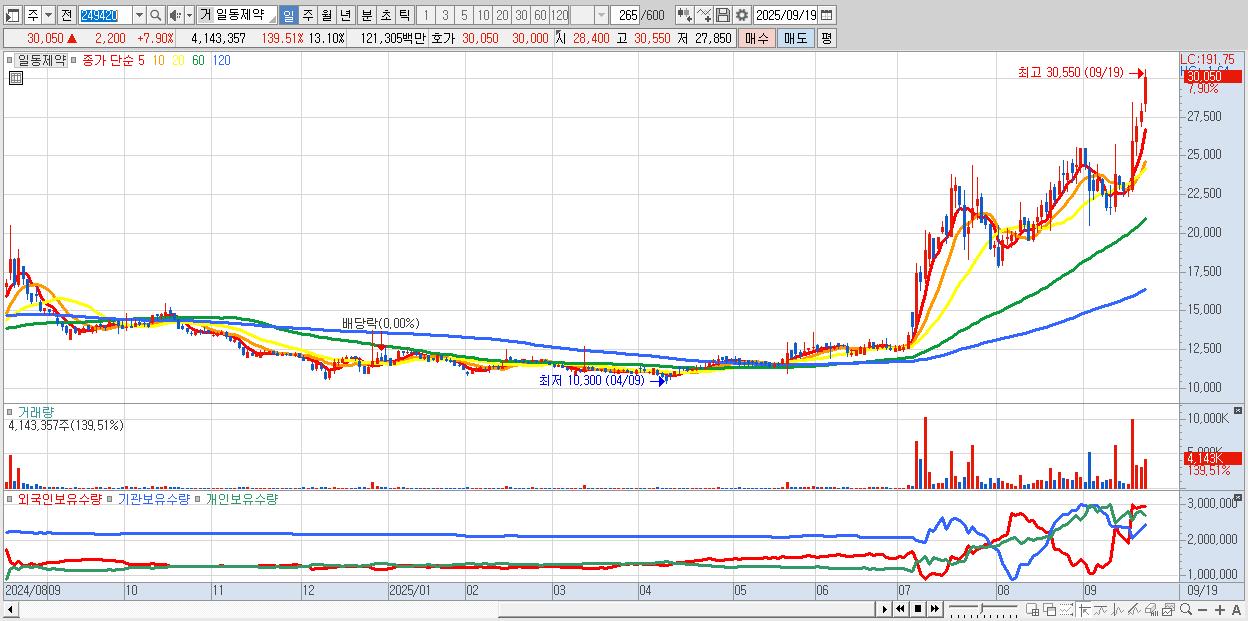The height and width of the screenshot is (621, 1248).
Task: Click the 120-day moving average legend
Action: click(221, 60)
